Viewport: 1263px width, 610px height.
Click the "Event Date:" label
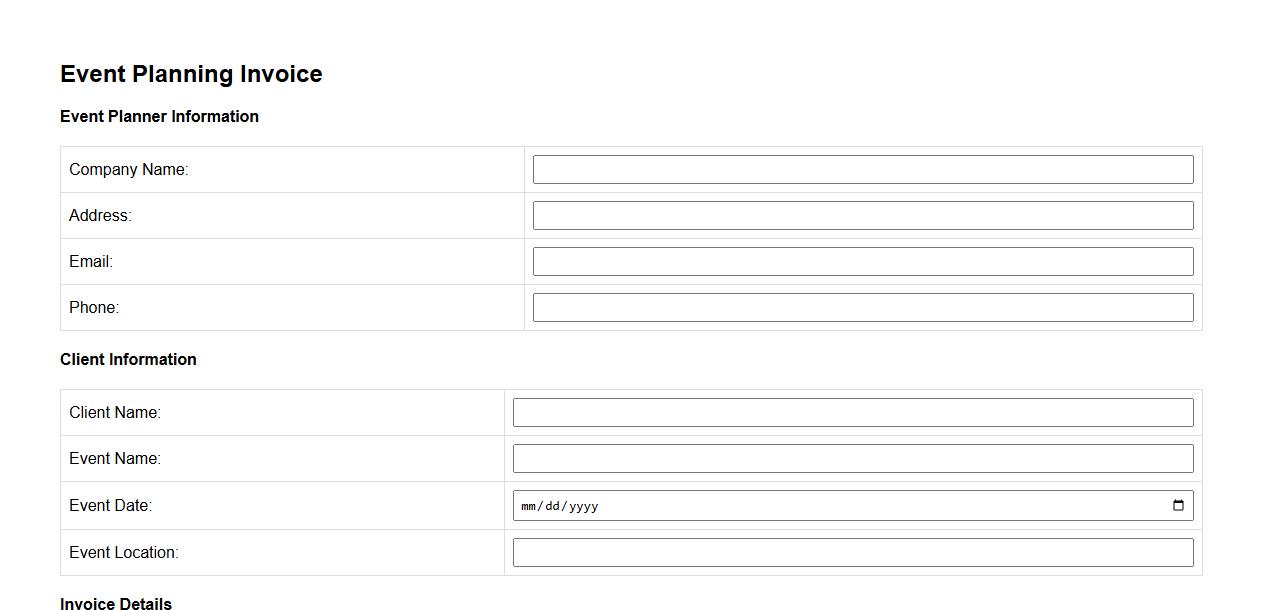pos(110,506)
